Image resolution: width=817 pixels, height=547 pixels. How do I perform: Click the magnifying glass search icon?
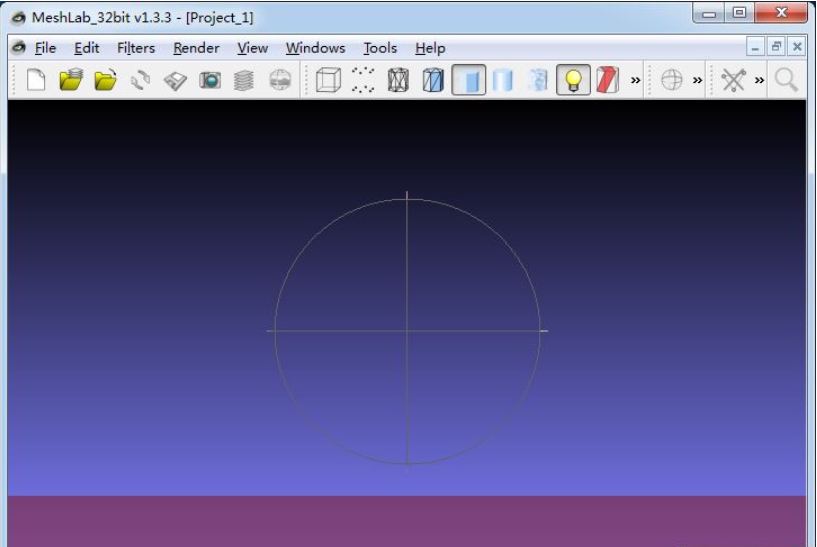[786, 80]
